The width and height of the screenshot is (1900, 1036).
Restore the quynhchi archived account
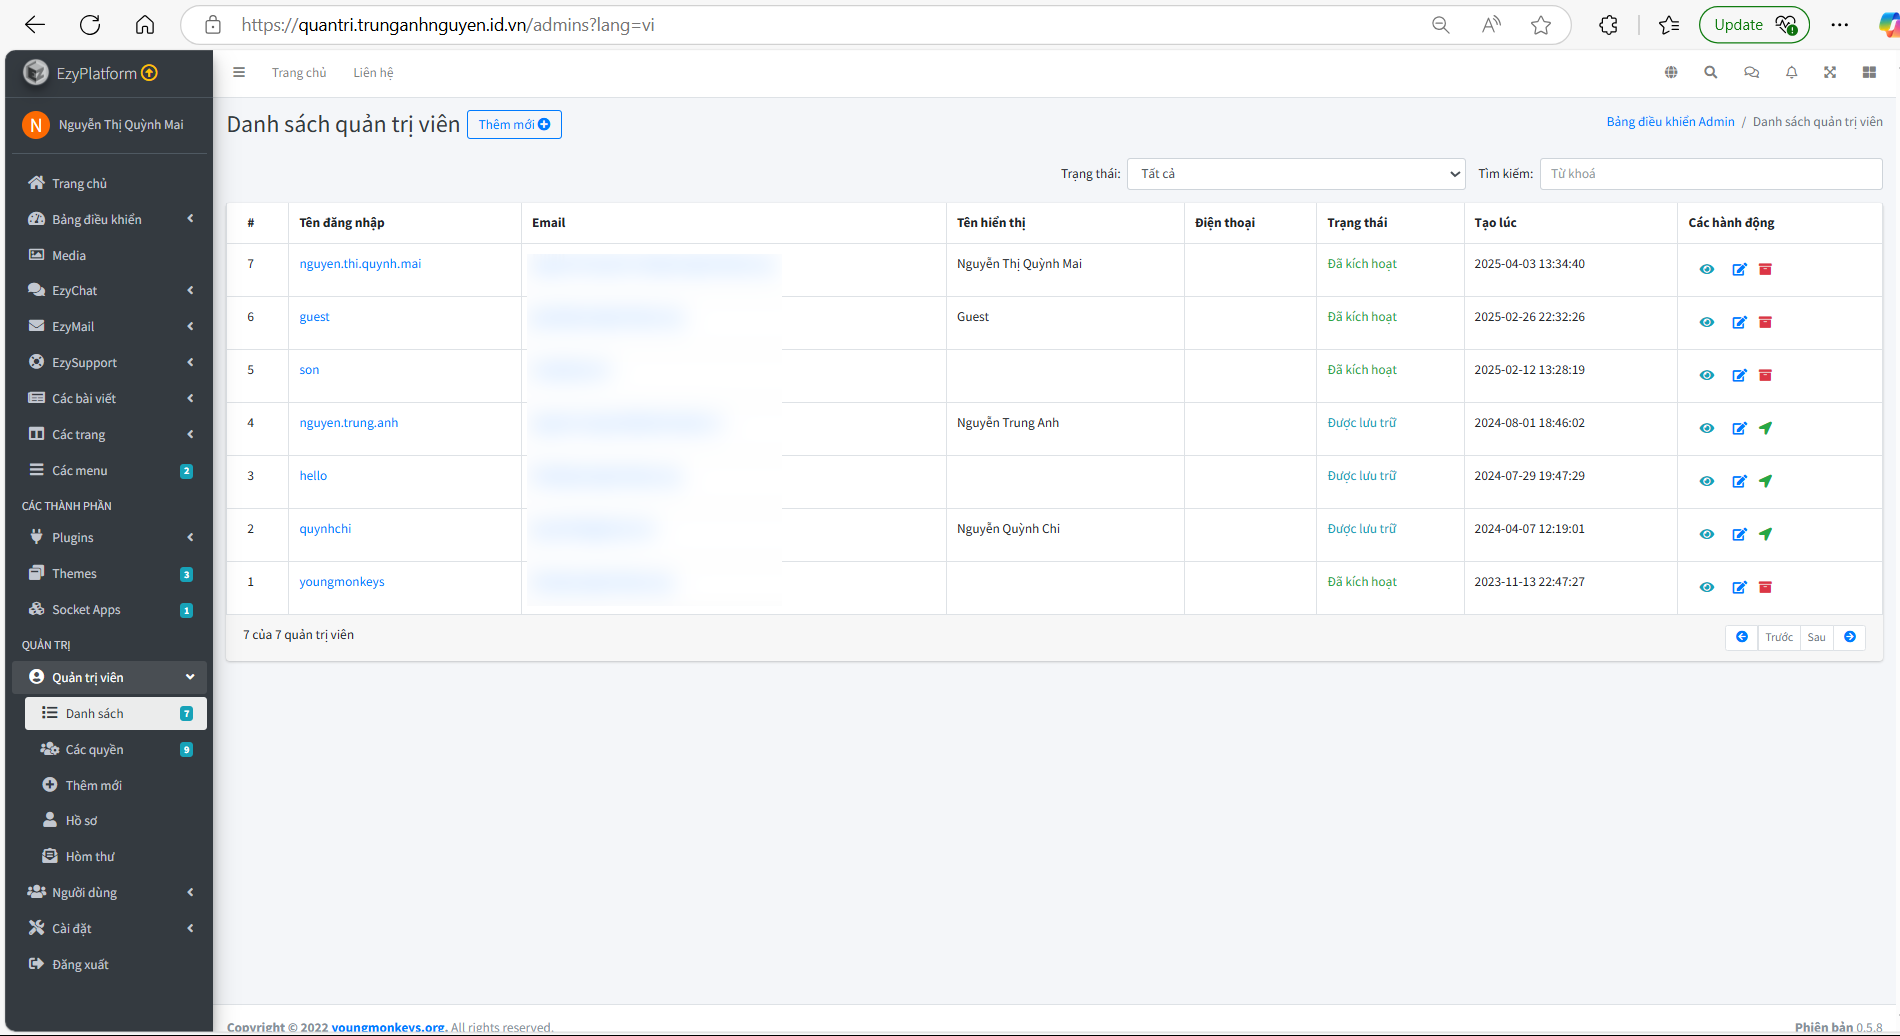point(1766,535)
